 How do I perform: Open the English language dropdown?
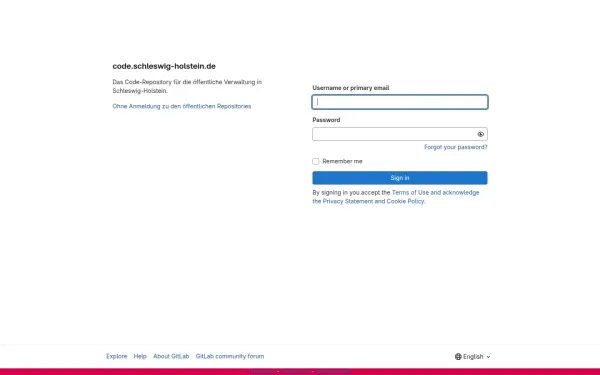pyautogui.click(x=473, y=357)
